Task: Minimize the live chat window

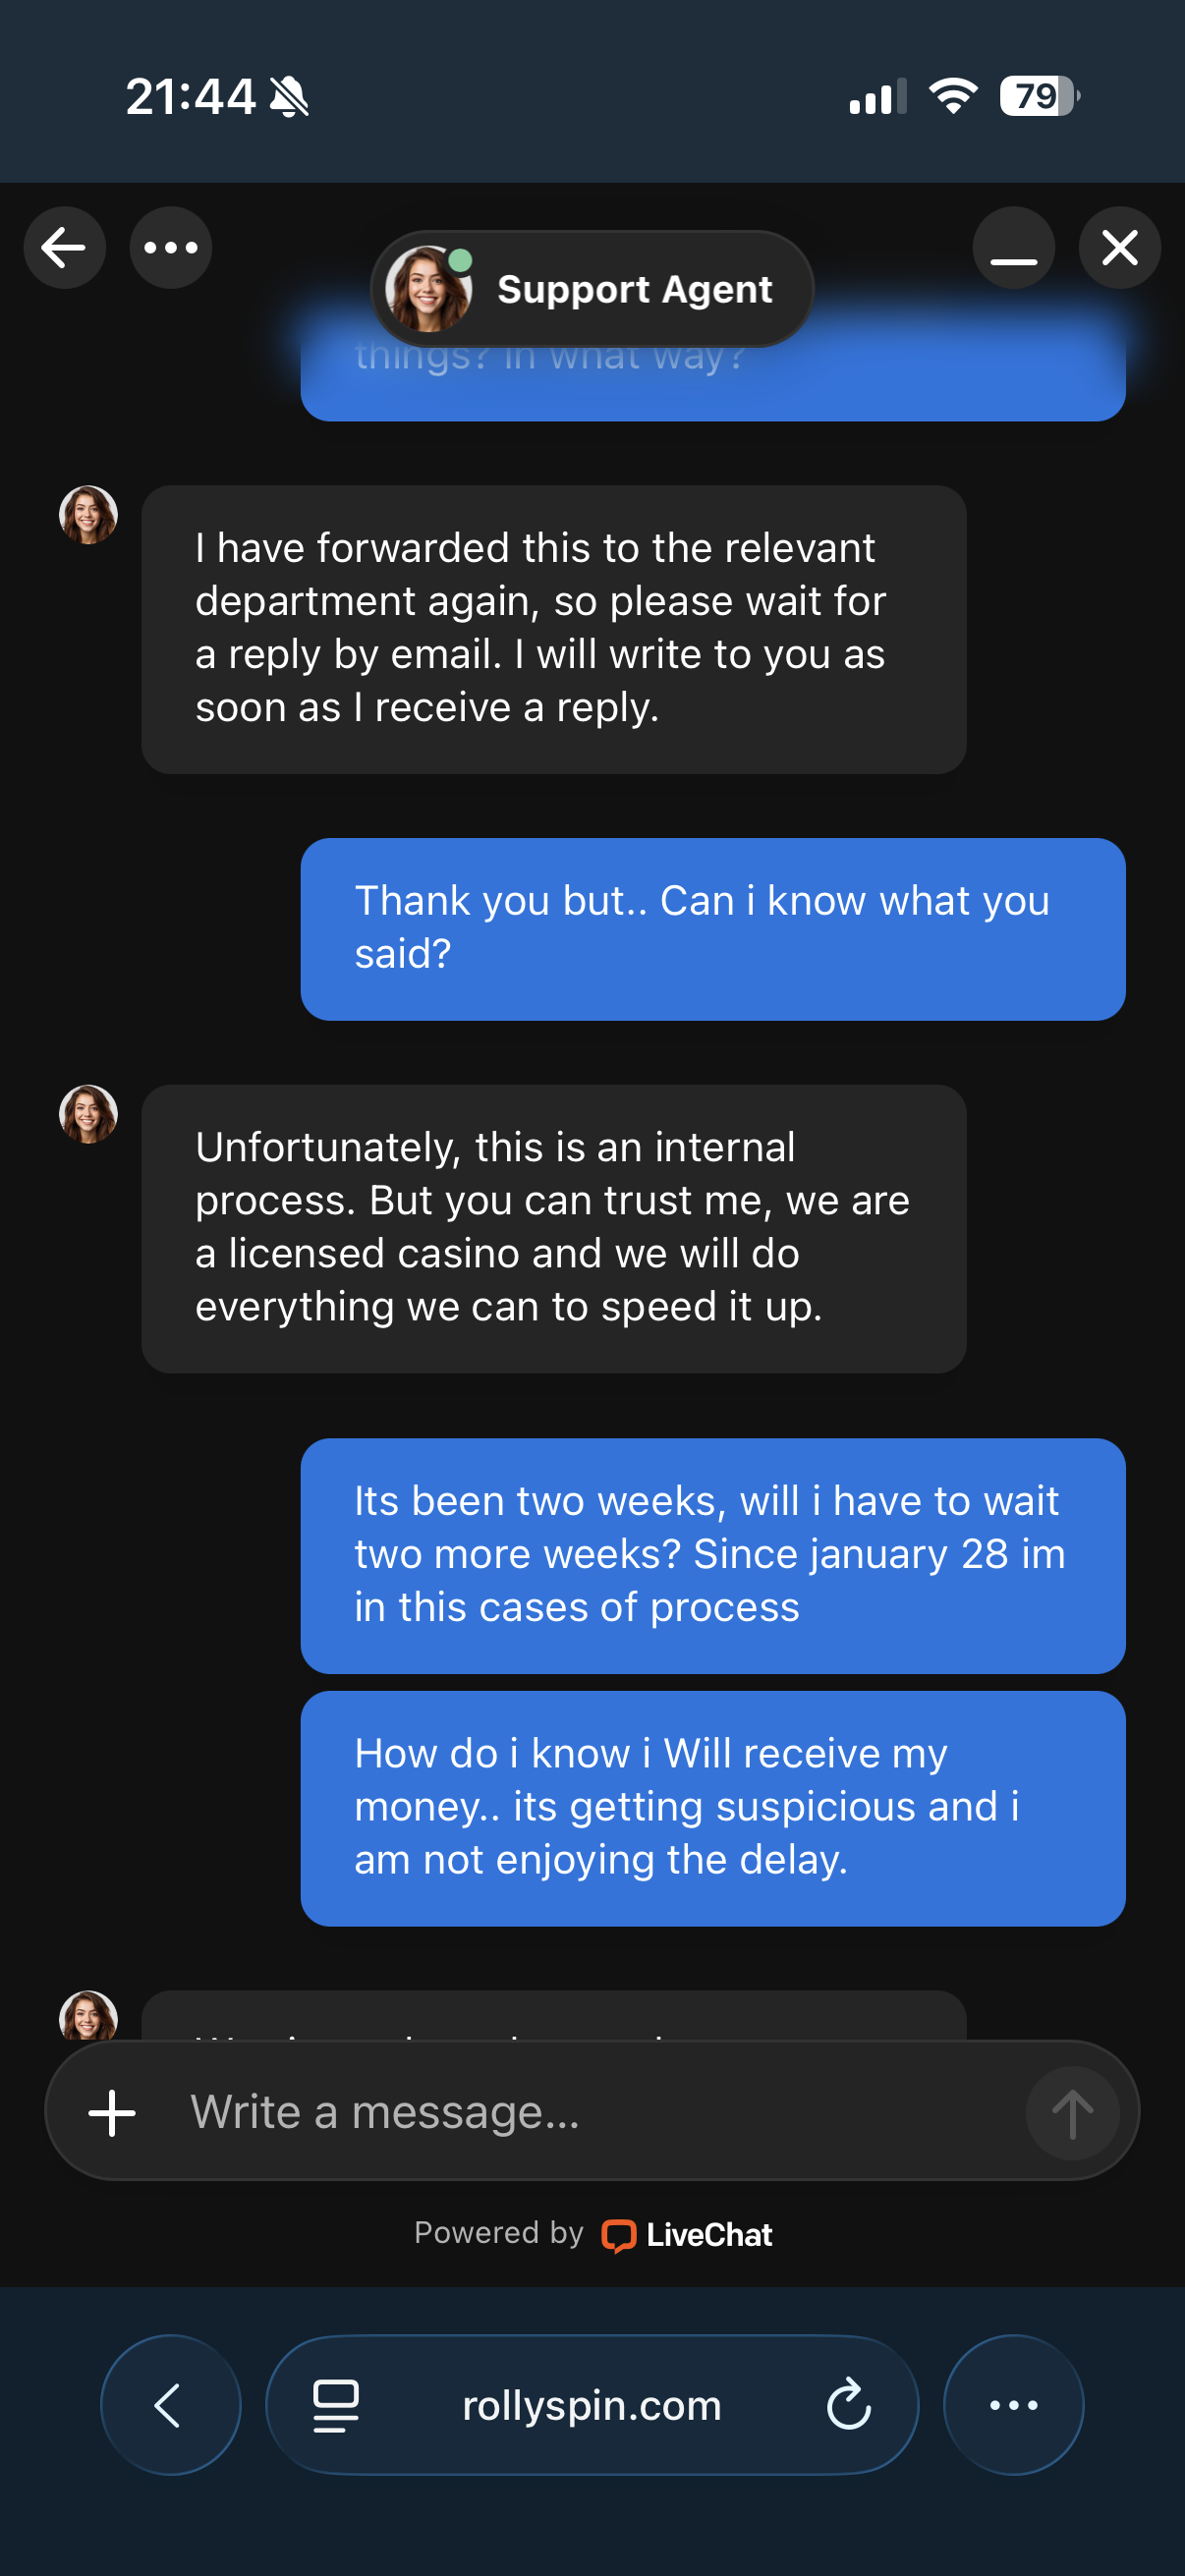Action: [1013, 248]
